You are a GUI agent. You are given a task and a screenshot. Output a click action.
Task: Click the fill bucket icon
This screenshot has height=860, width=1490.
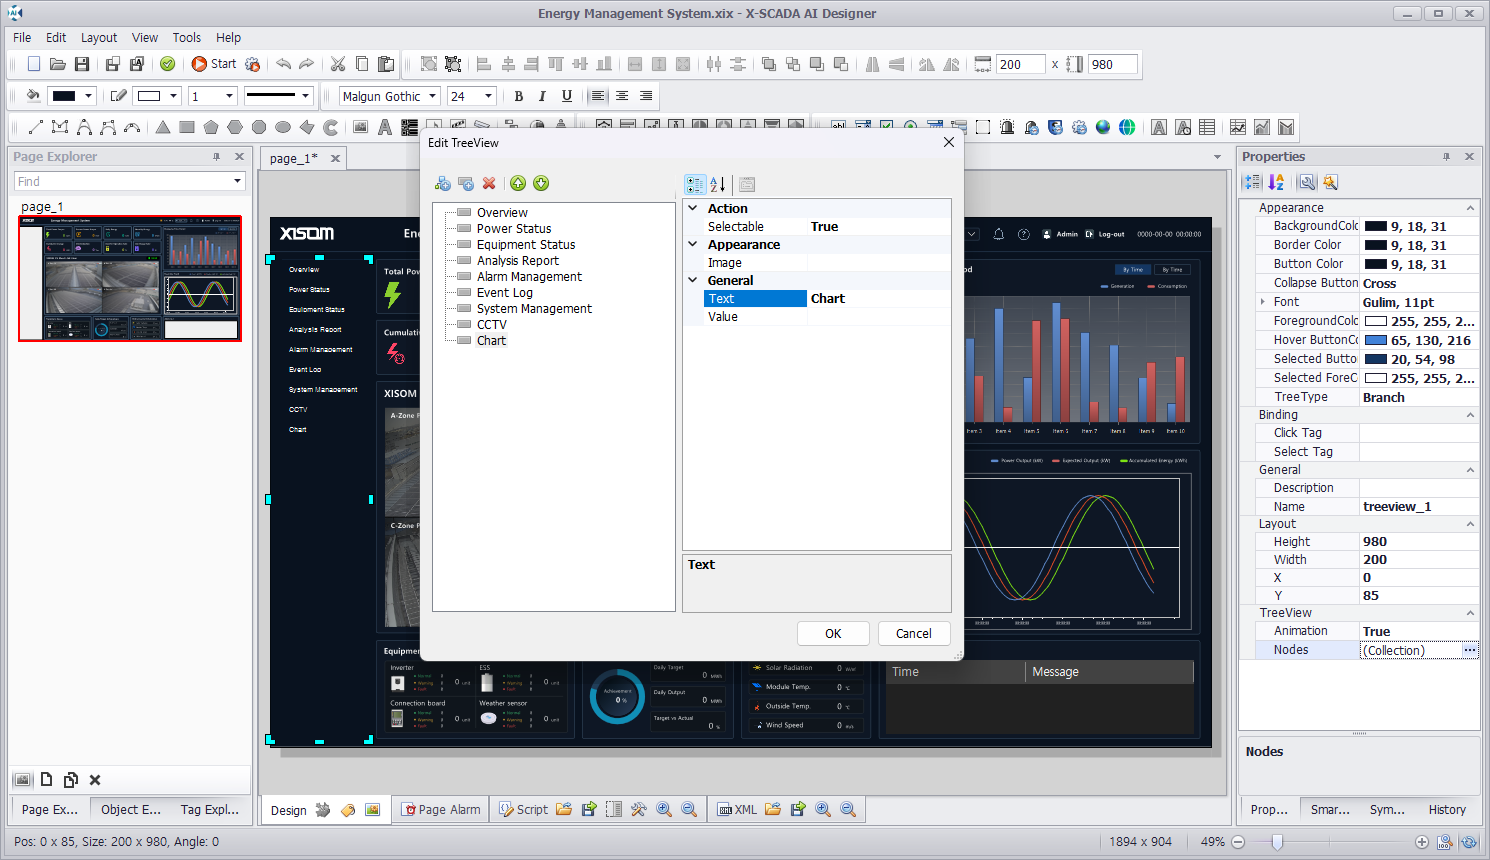pos(33,96)
